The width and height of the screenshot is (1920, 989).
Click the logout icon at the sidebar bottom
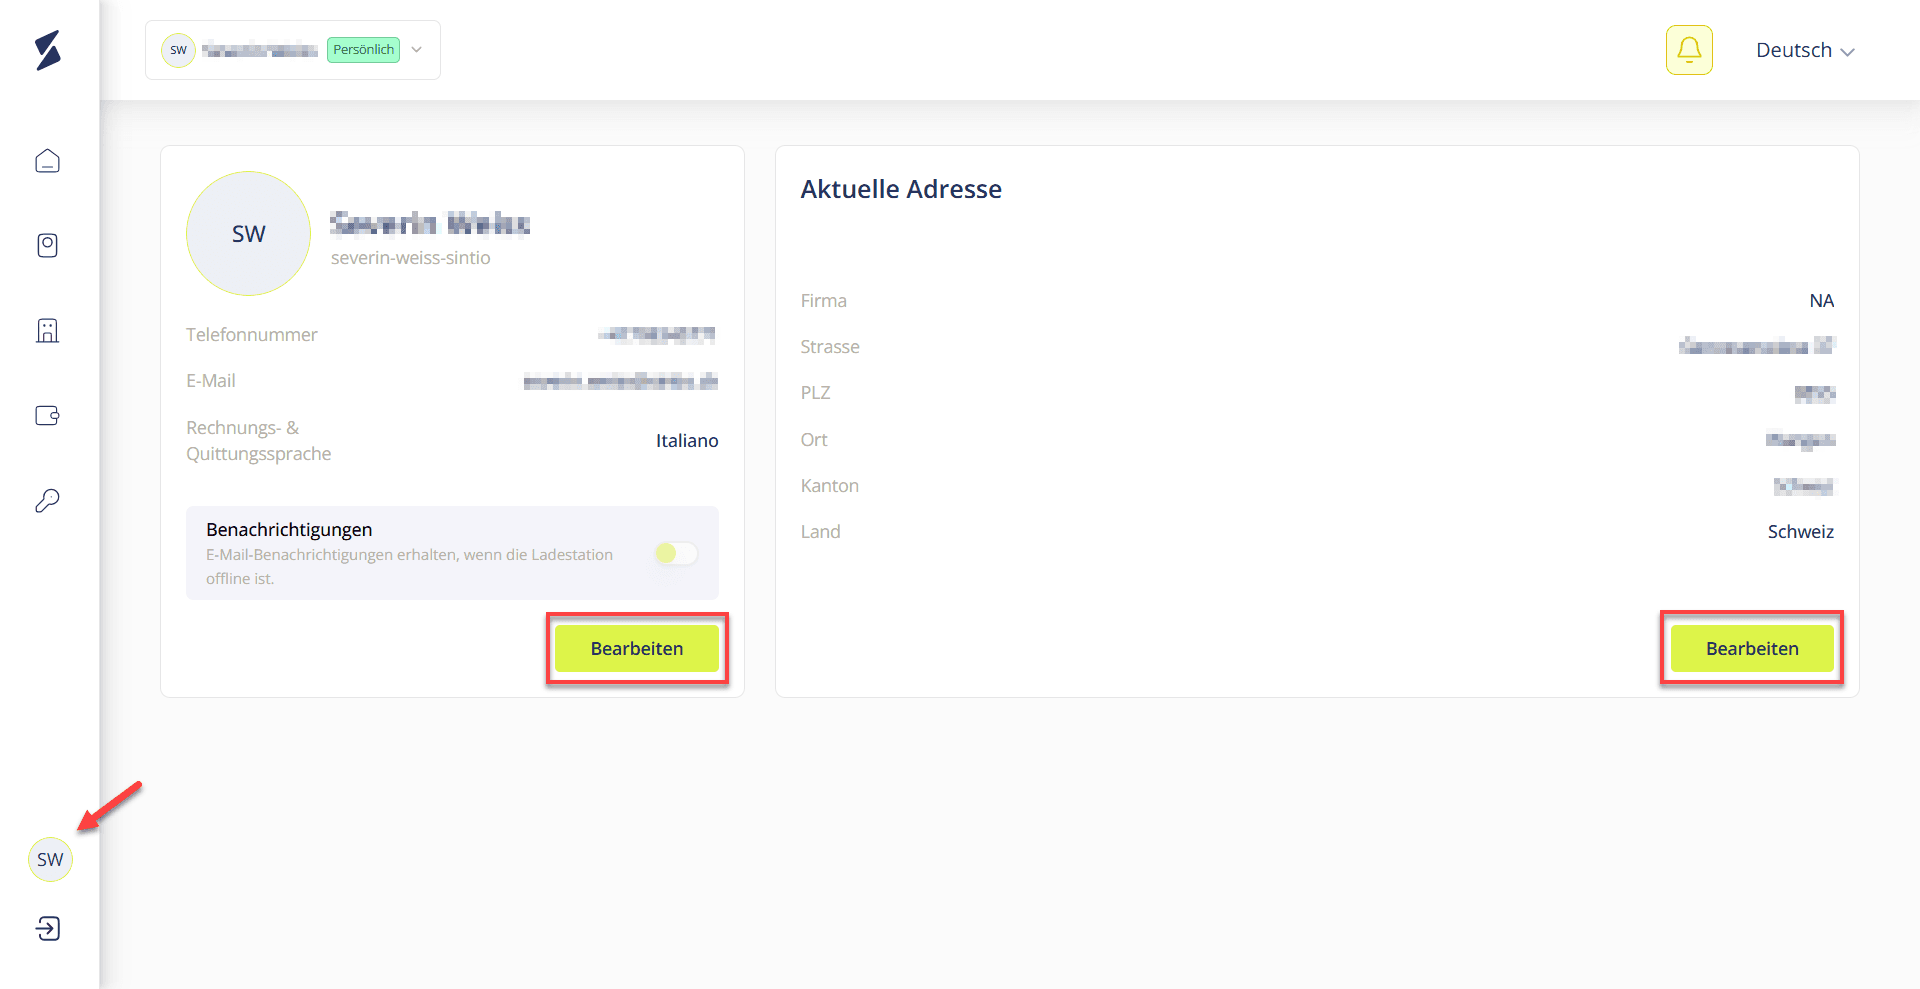coord(48,928)
